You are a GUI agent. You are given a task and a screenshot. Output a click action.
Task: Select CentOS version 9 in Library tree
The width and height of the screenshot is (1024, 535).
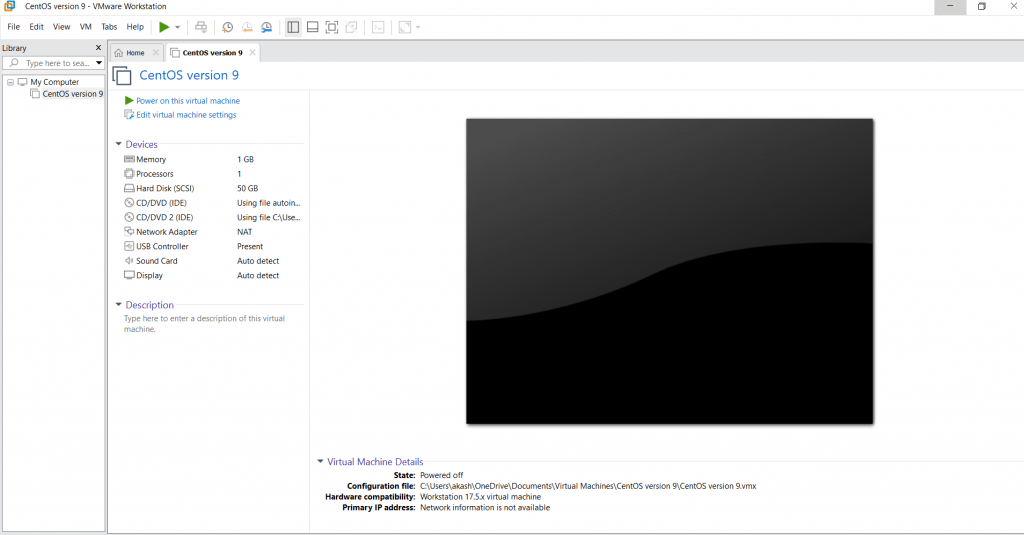pyautogui.click(x=72, y=94)
